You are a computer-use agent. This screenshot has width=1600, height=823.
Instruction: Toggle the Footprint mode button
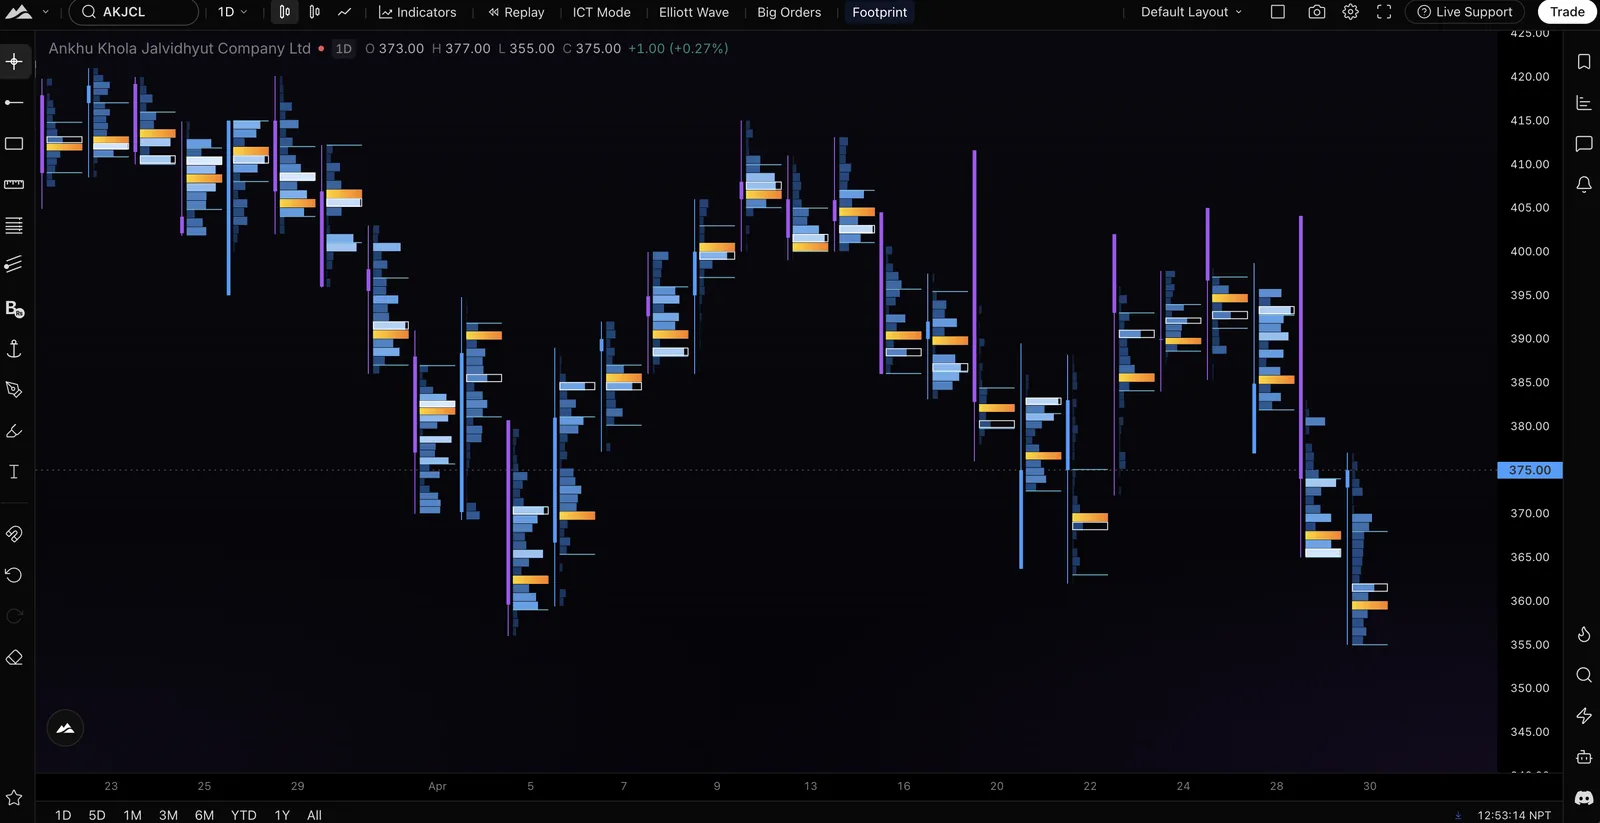pos(880,12)
